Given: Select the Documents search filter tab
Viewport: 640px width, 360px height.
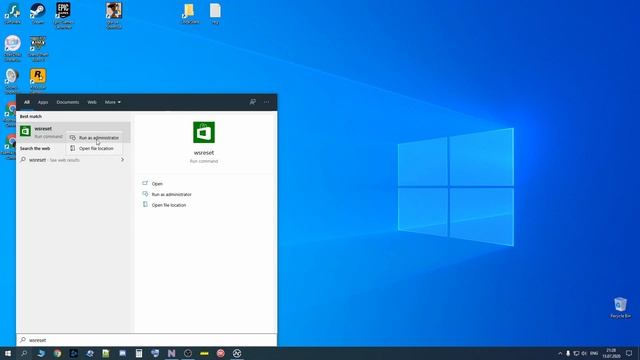Looking at the screenshot, I should click(68, 102).
